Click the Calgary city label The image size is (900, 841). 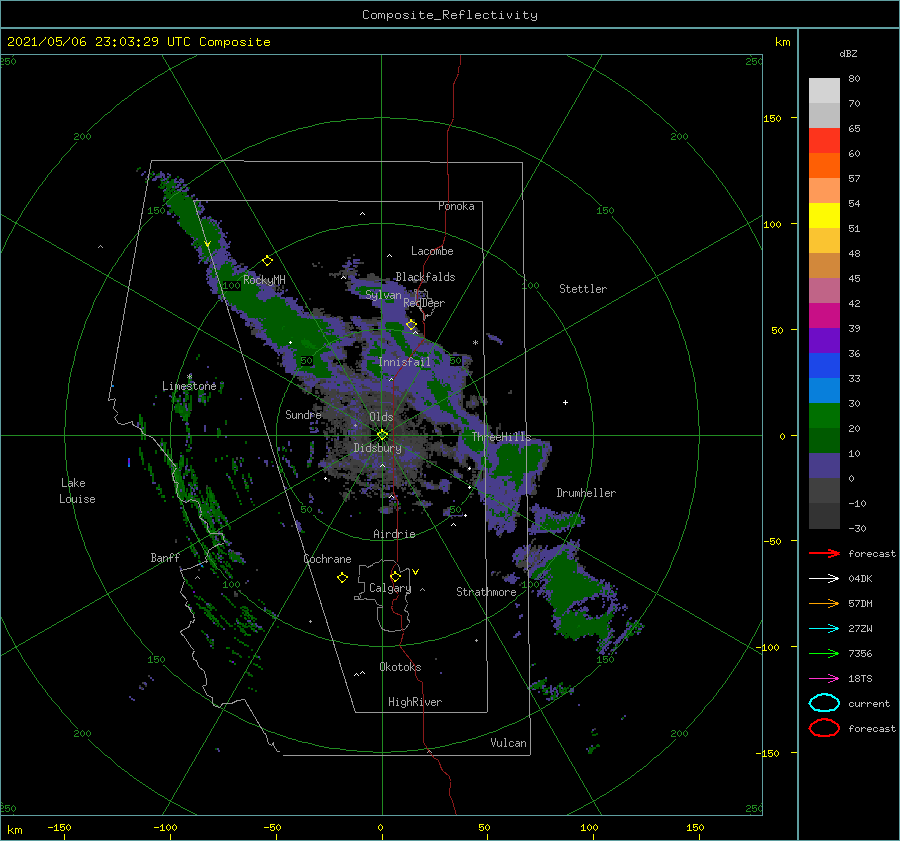pos(390,588)
